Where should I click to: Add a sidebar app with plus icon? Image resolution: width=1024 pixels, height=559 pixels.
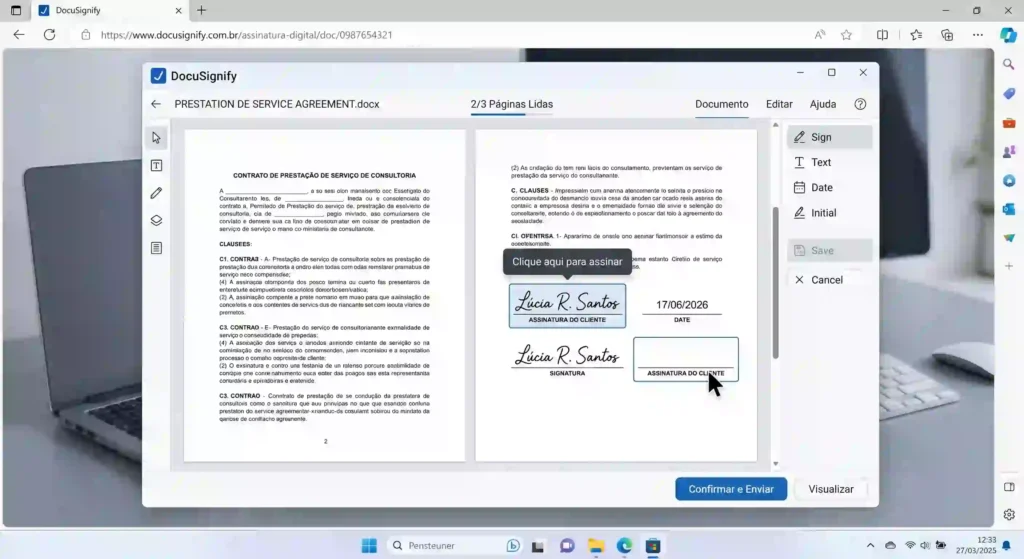tap(1009, 266)
